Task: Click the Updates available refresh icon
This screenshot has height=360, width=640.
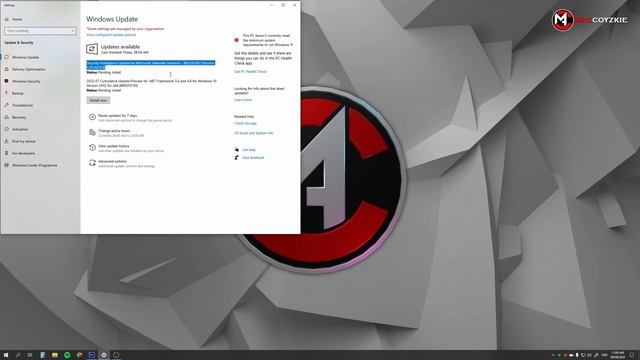Action: [92, 49]
